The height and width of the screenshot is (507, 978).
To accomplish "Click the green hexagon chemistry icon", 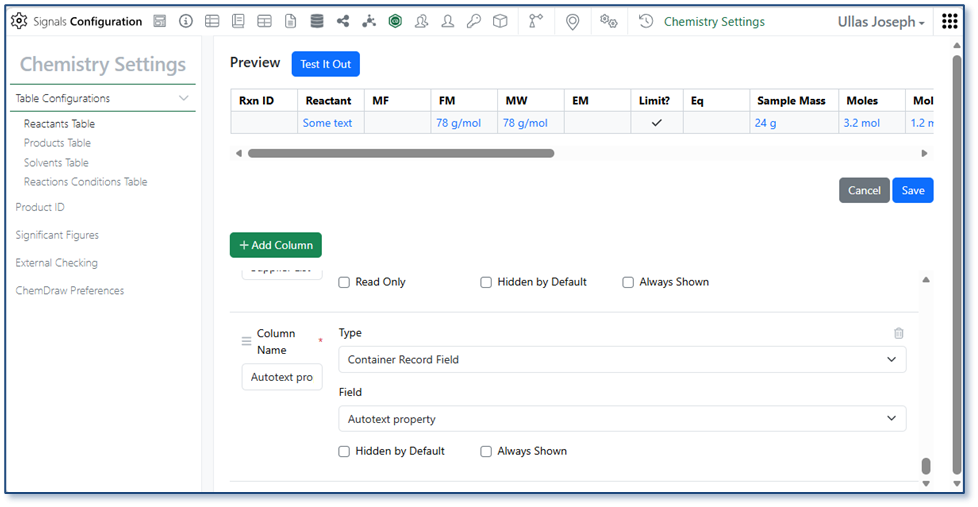I will pyautogui.click(x=395, y=21).
